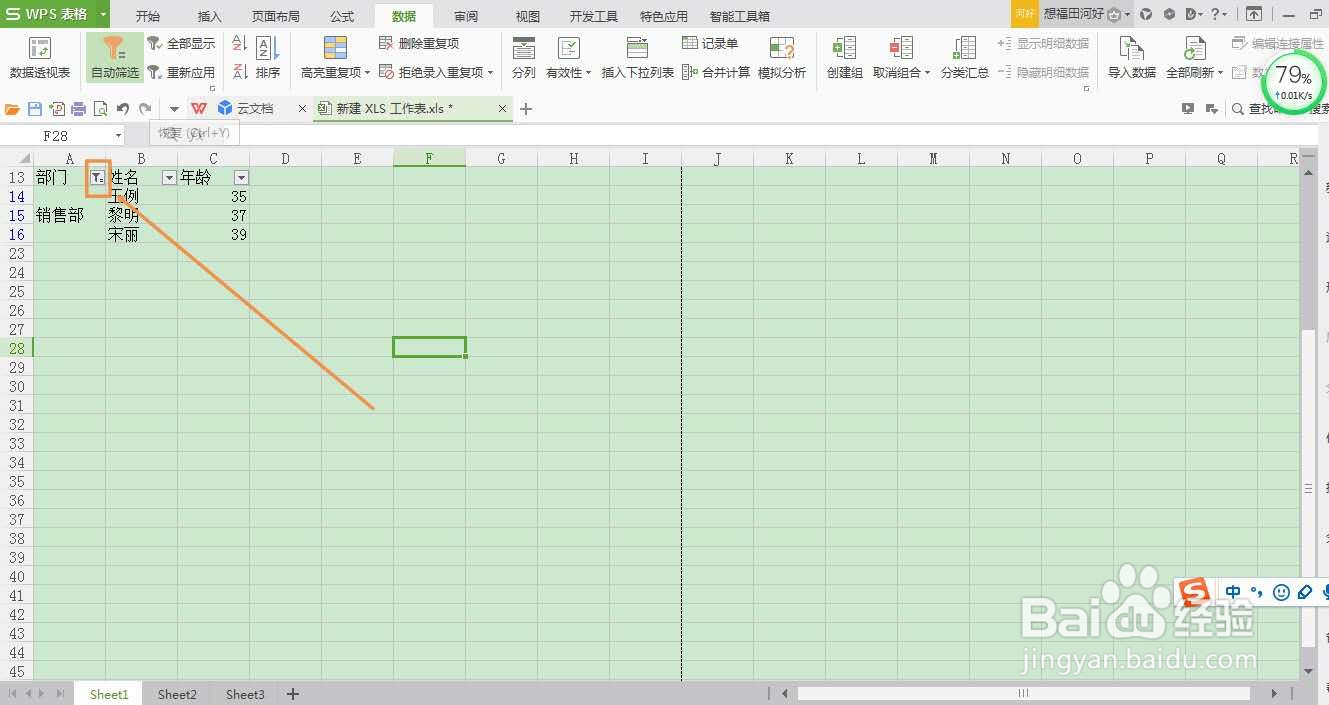1329x705 pixels.
Task: Switch to the 公式 ribbon tab
Action: coord(342,16)
